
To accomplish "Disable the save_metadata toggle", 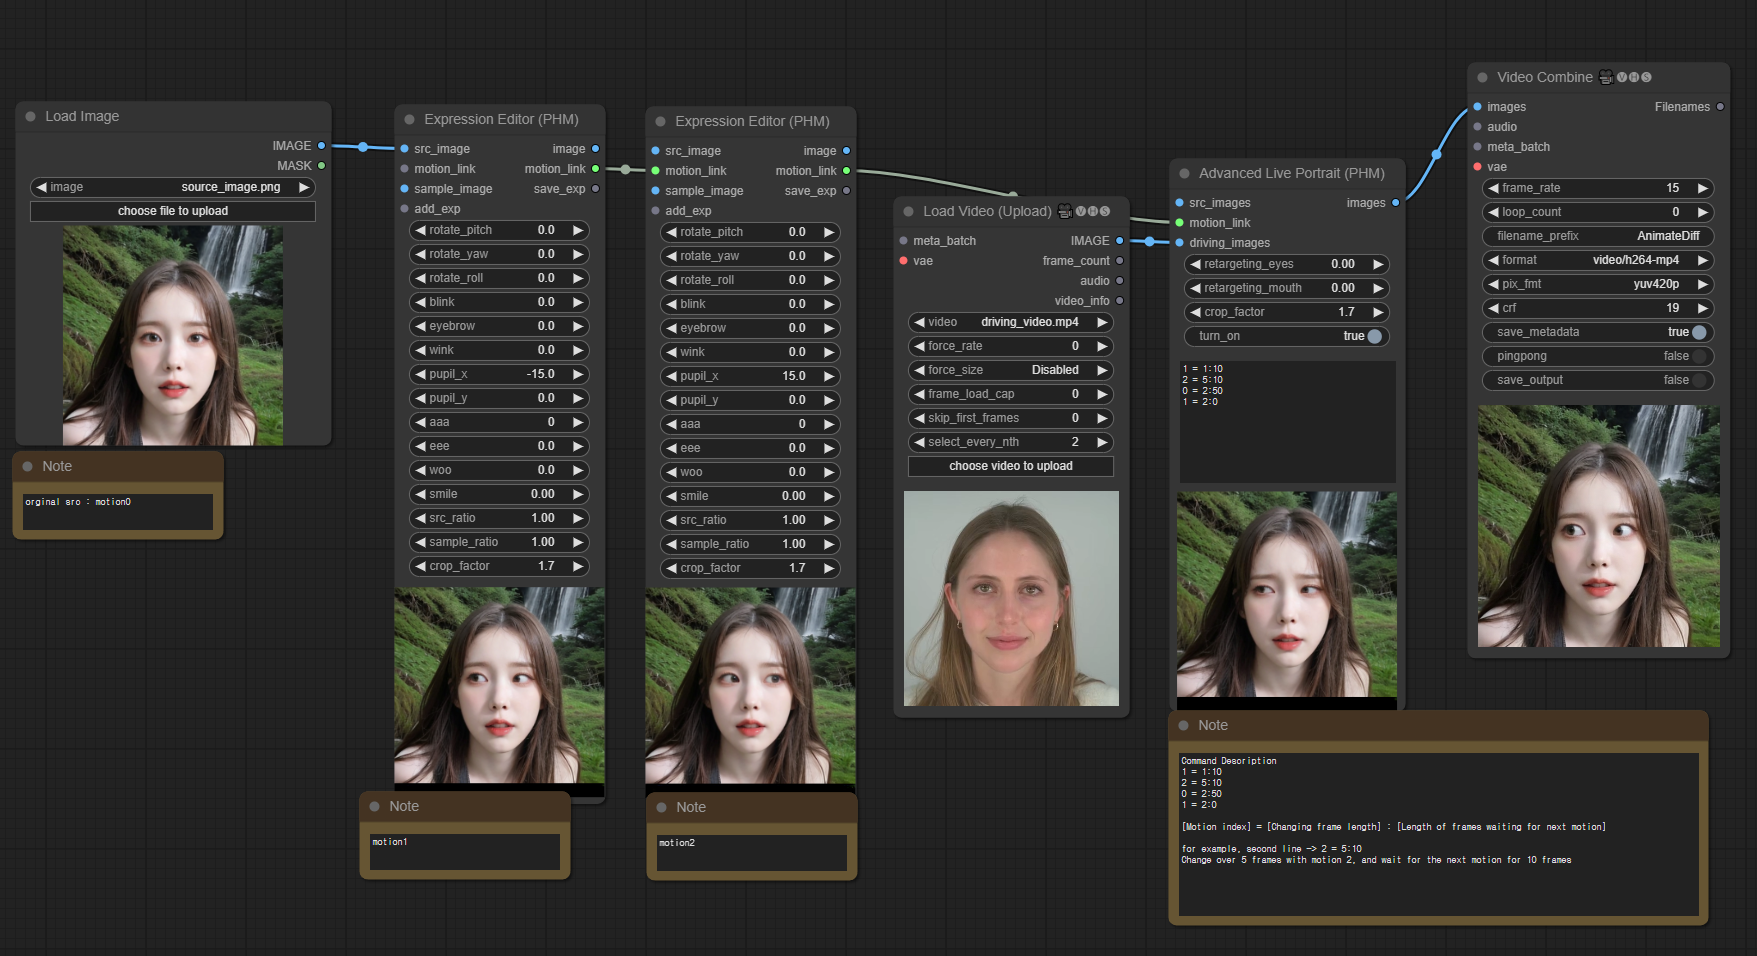I will (1698, 332).
